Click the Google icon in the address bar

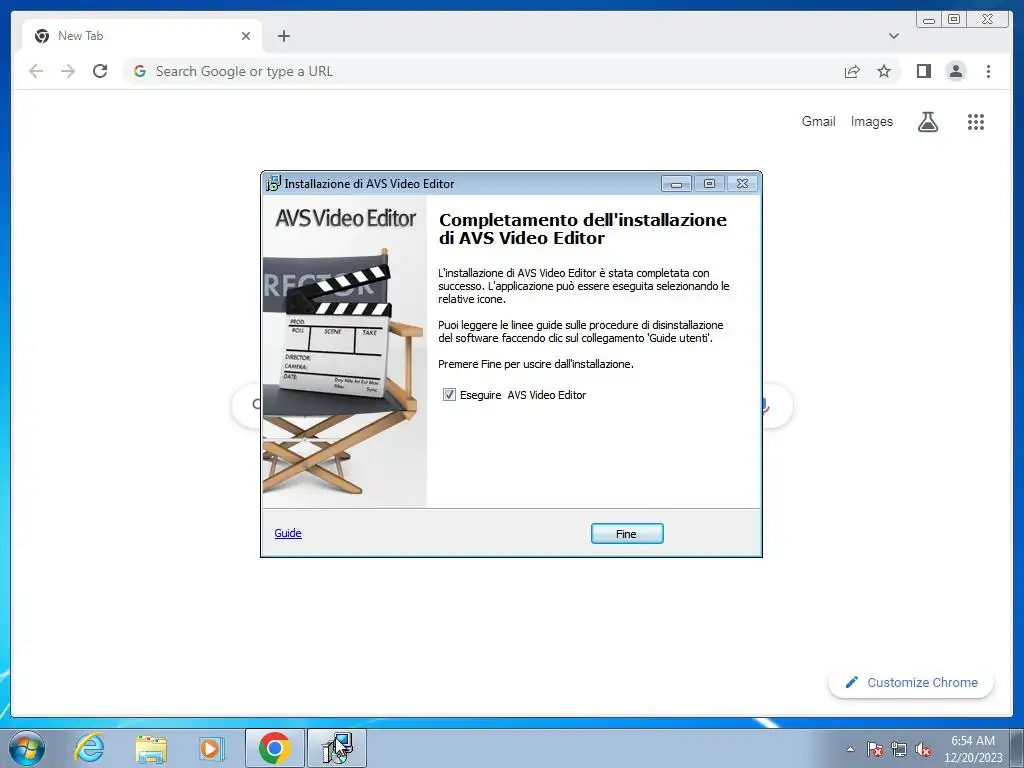pos(140,71)
